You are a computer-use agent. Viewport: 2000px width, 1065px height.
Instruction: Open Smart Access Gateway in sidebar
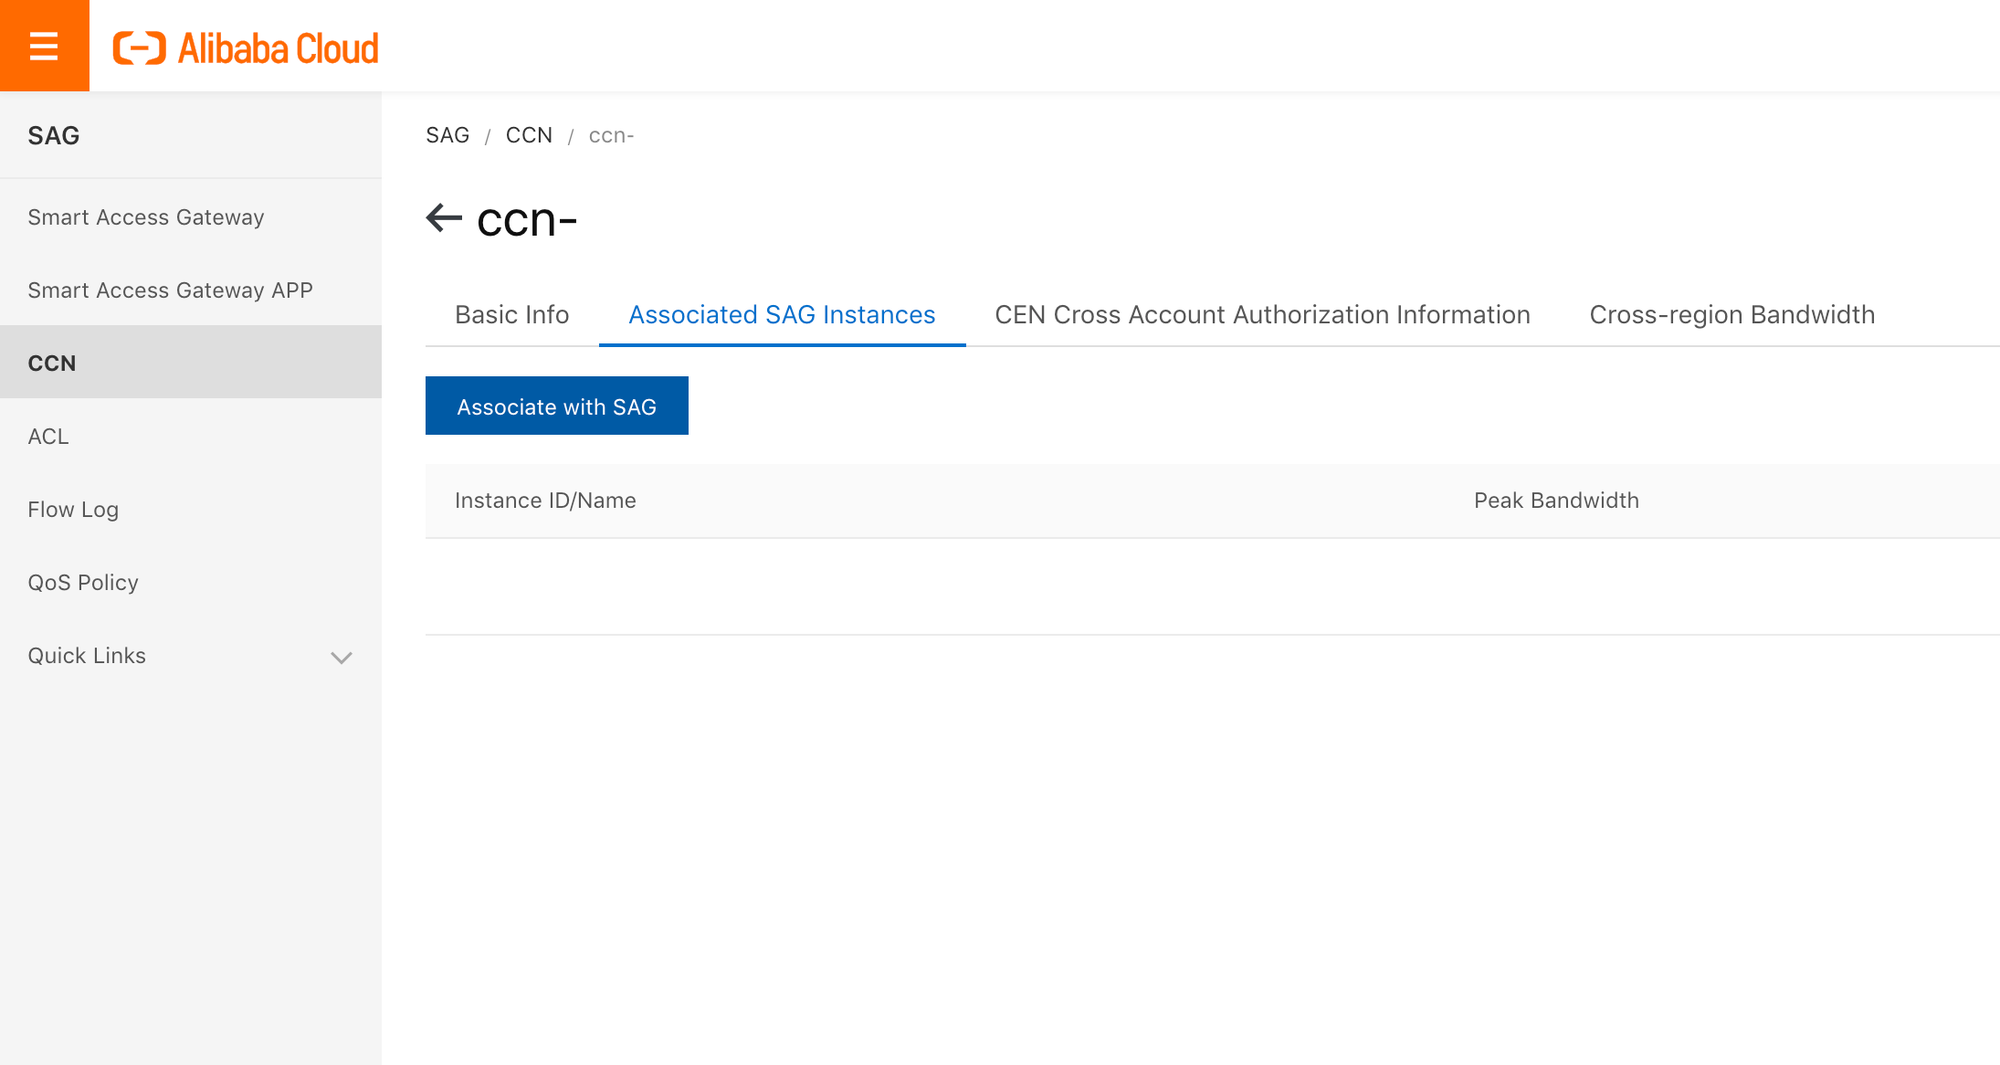coord(146,216)
